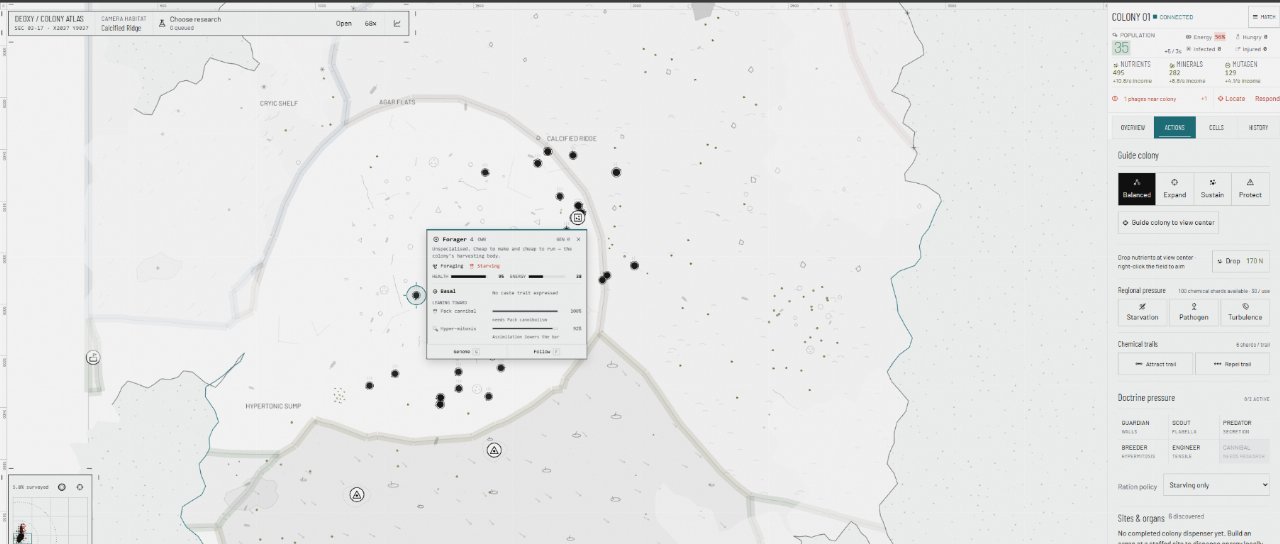Click the Cannibal needs research doctrine tile
This screenshot has width=1280, height=544.
click(1245, 451)
